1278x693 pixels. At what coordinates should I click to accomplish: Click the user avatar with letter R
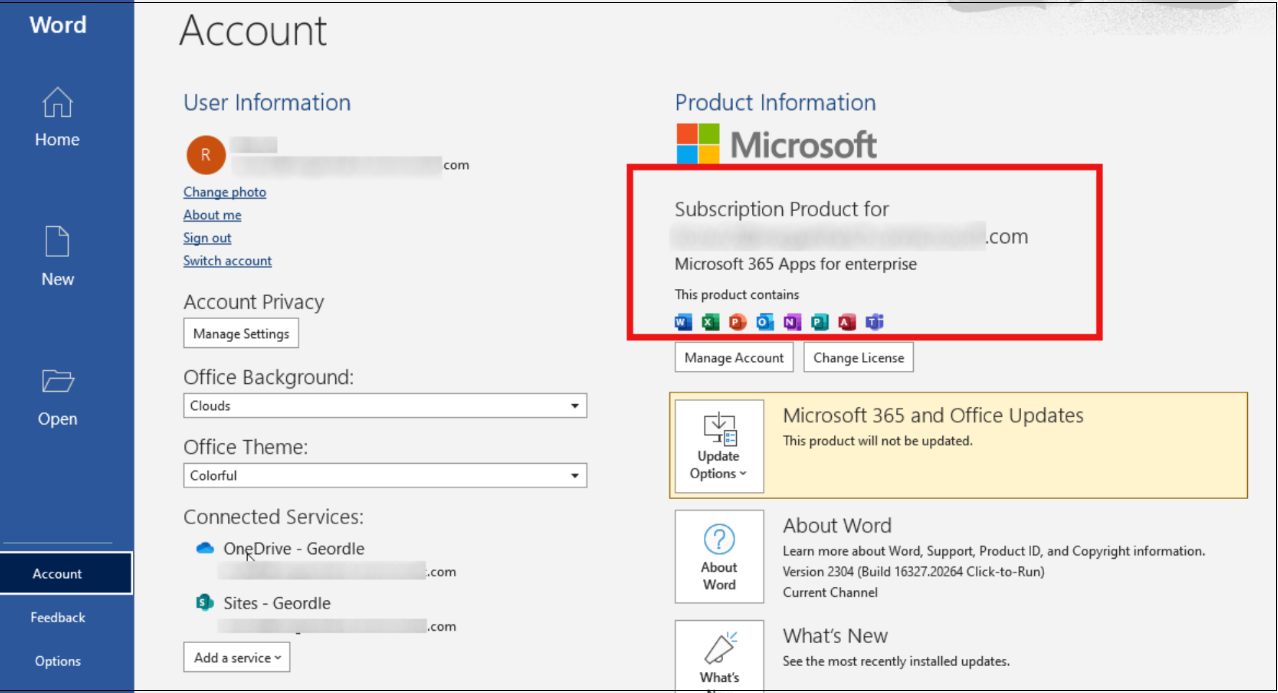[x=206, y=155]
